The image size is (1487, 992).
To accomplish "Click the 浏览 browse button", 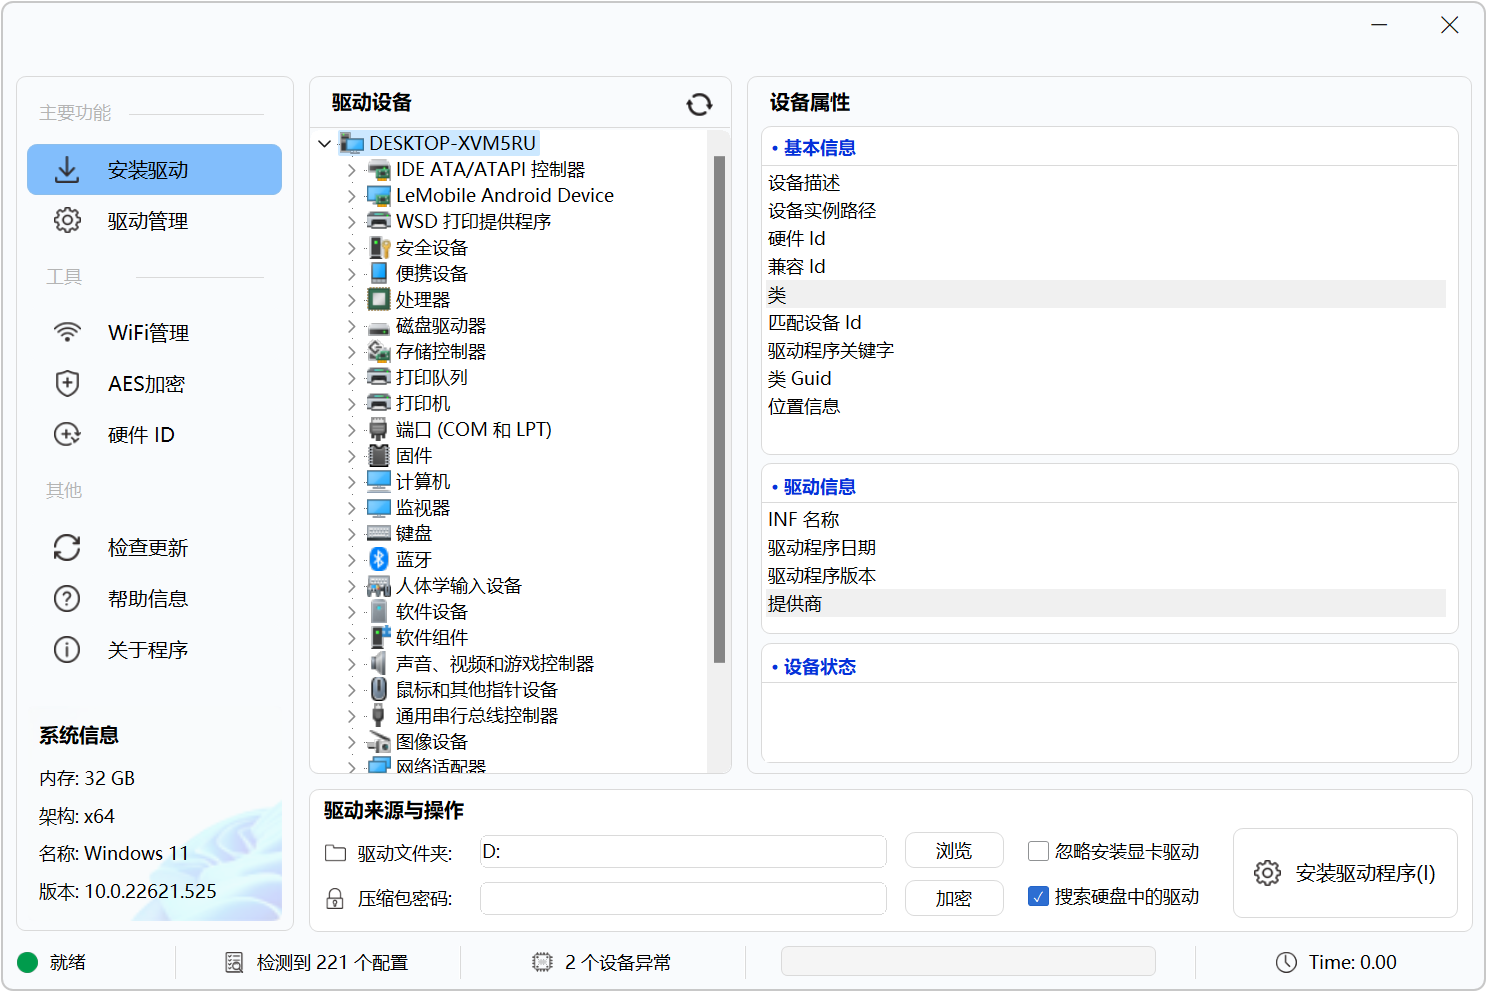I will [954, 851].
